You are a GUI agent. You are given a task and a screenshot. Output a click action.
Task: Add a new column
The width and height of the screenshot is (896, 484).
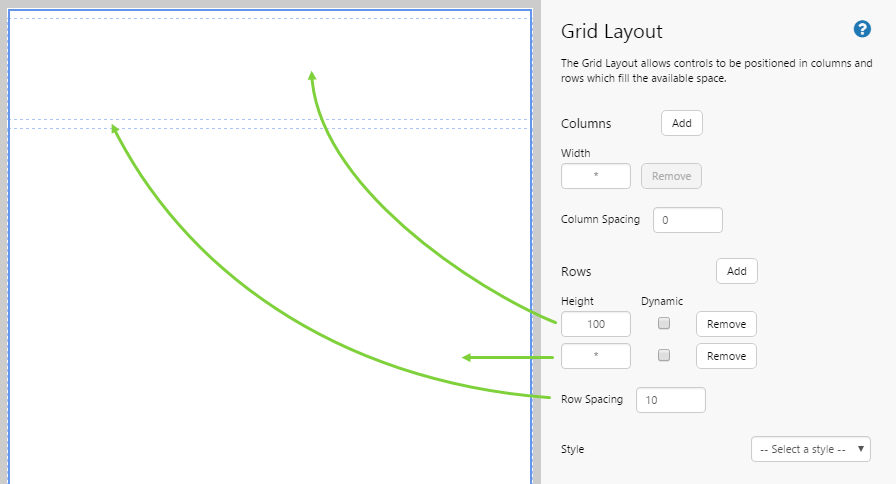pyautogui.click(x=681, y=123)
